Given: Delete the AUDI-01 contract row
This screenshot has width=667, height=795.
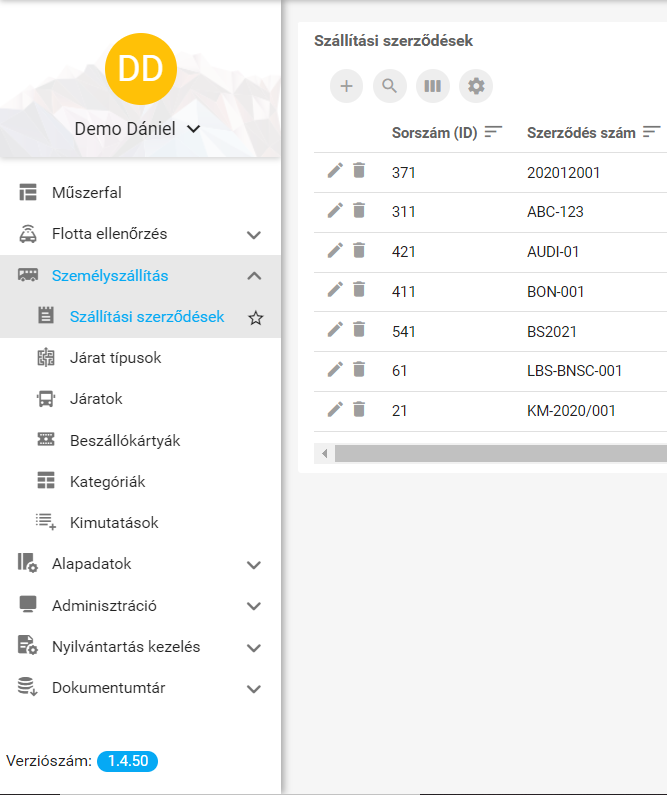Looking at the screenshot, I should (x=359, y=251).
